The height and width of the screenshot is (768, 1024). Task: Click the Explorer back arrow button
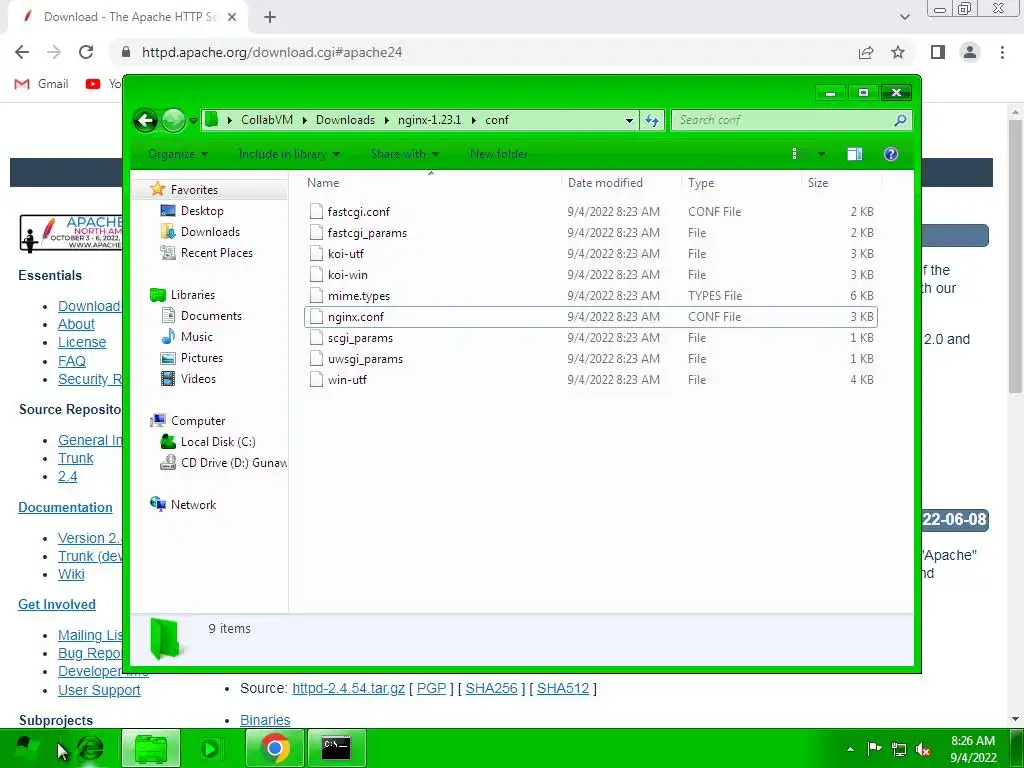[x=146, y=120]
